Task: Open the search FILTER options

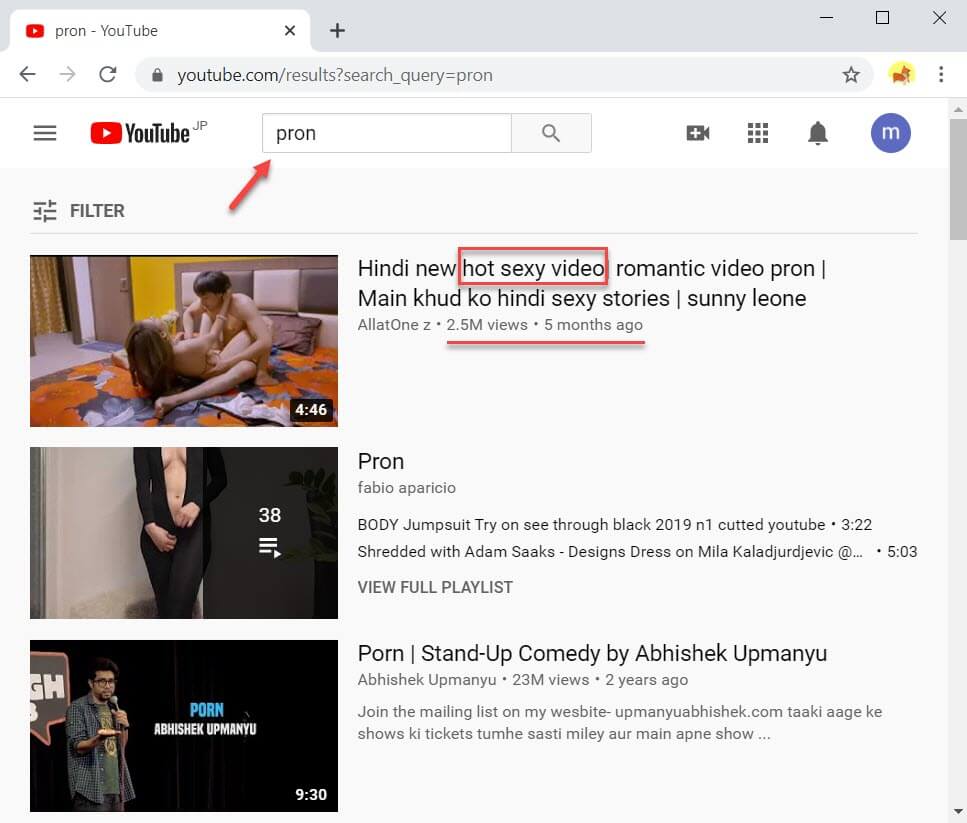Action: [79, 211]
